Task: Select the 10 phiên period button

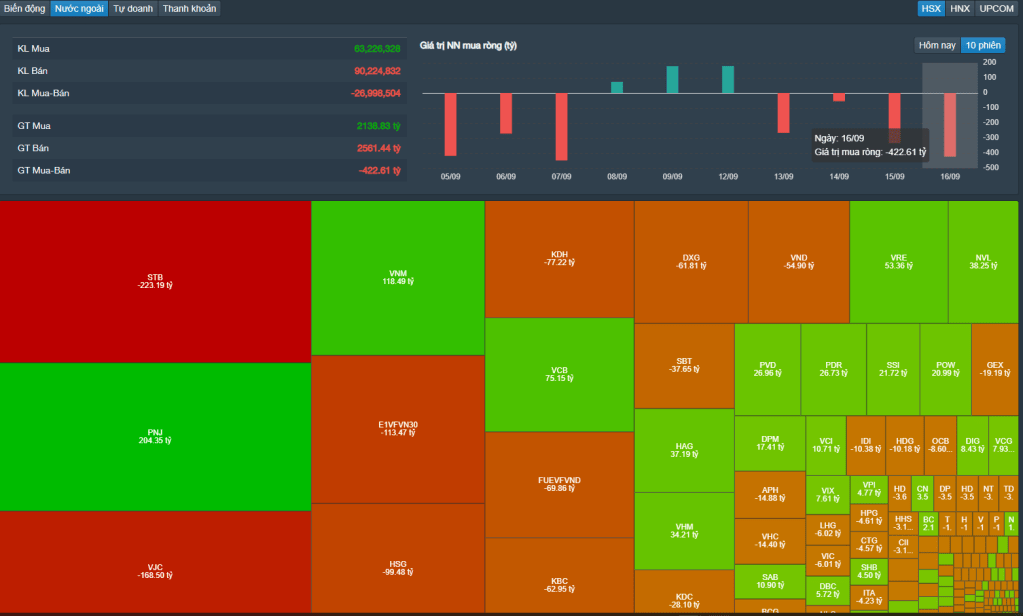Action: point(982,45)
